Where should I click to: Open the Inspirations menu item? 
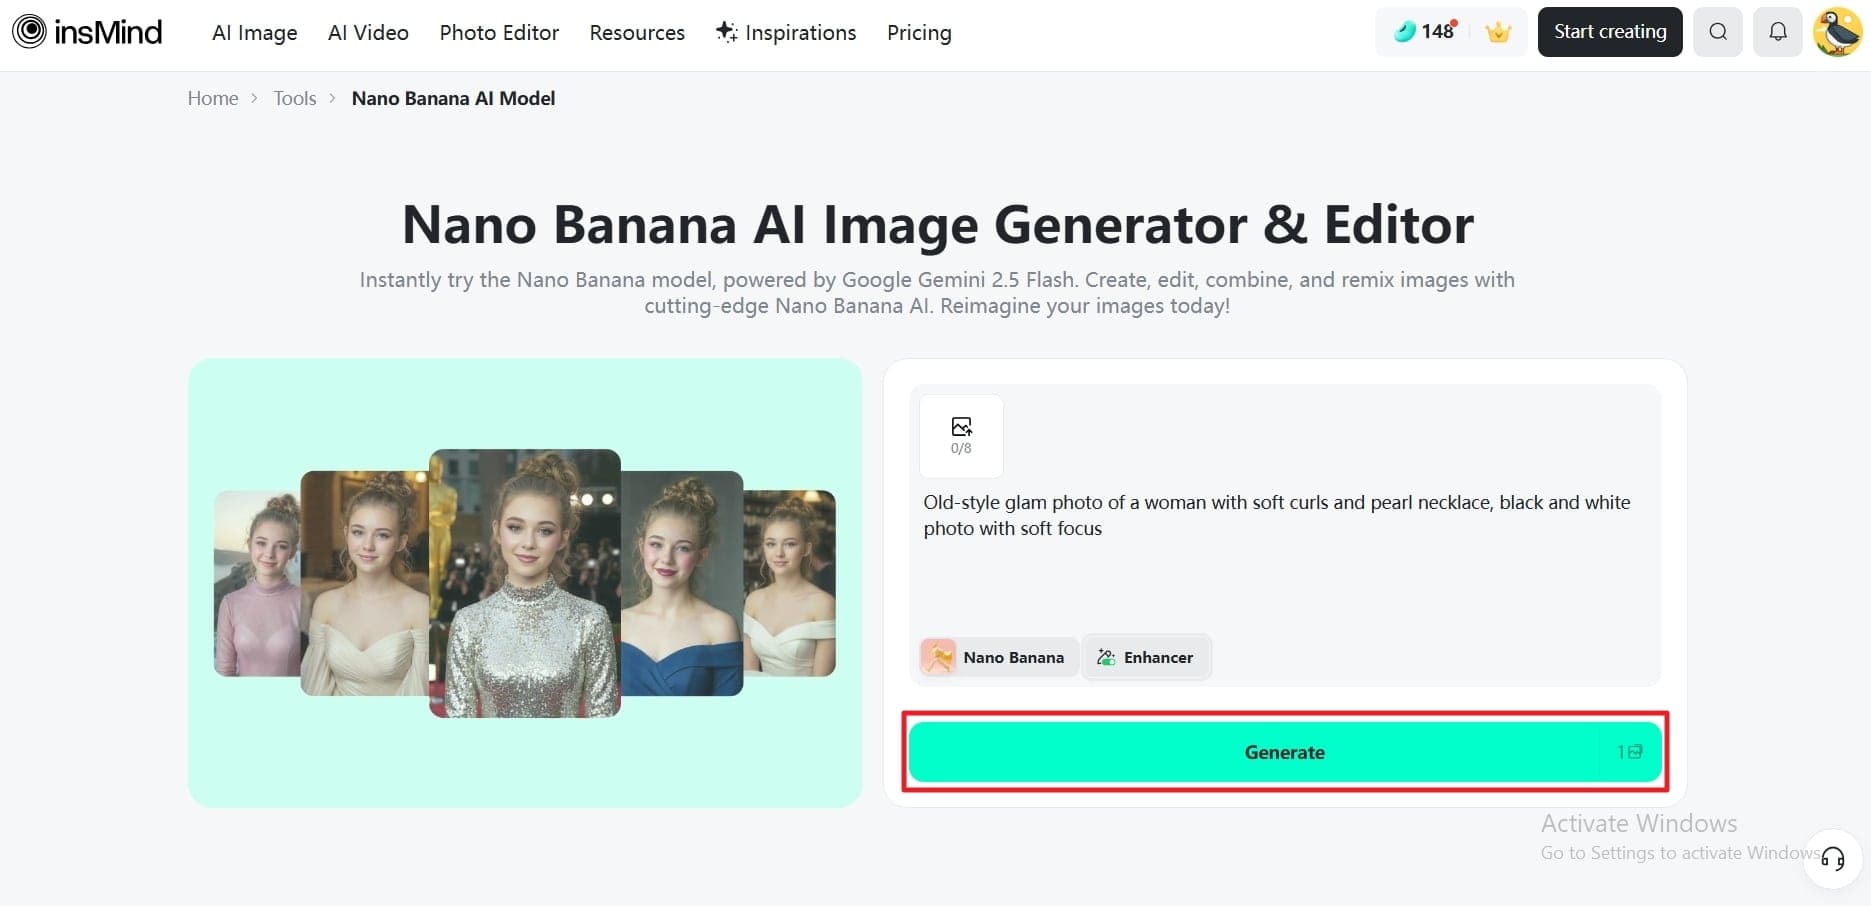(x=786, y=33)
